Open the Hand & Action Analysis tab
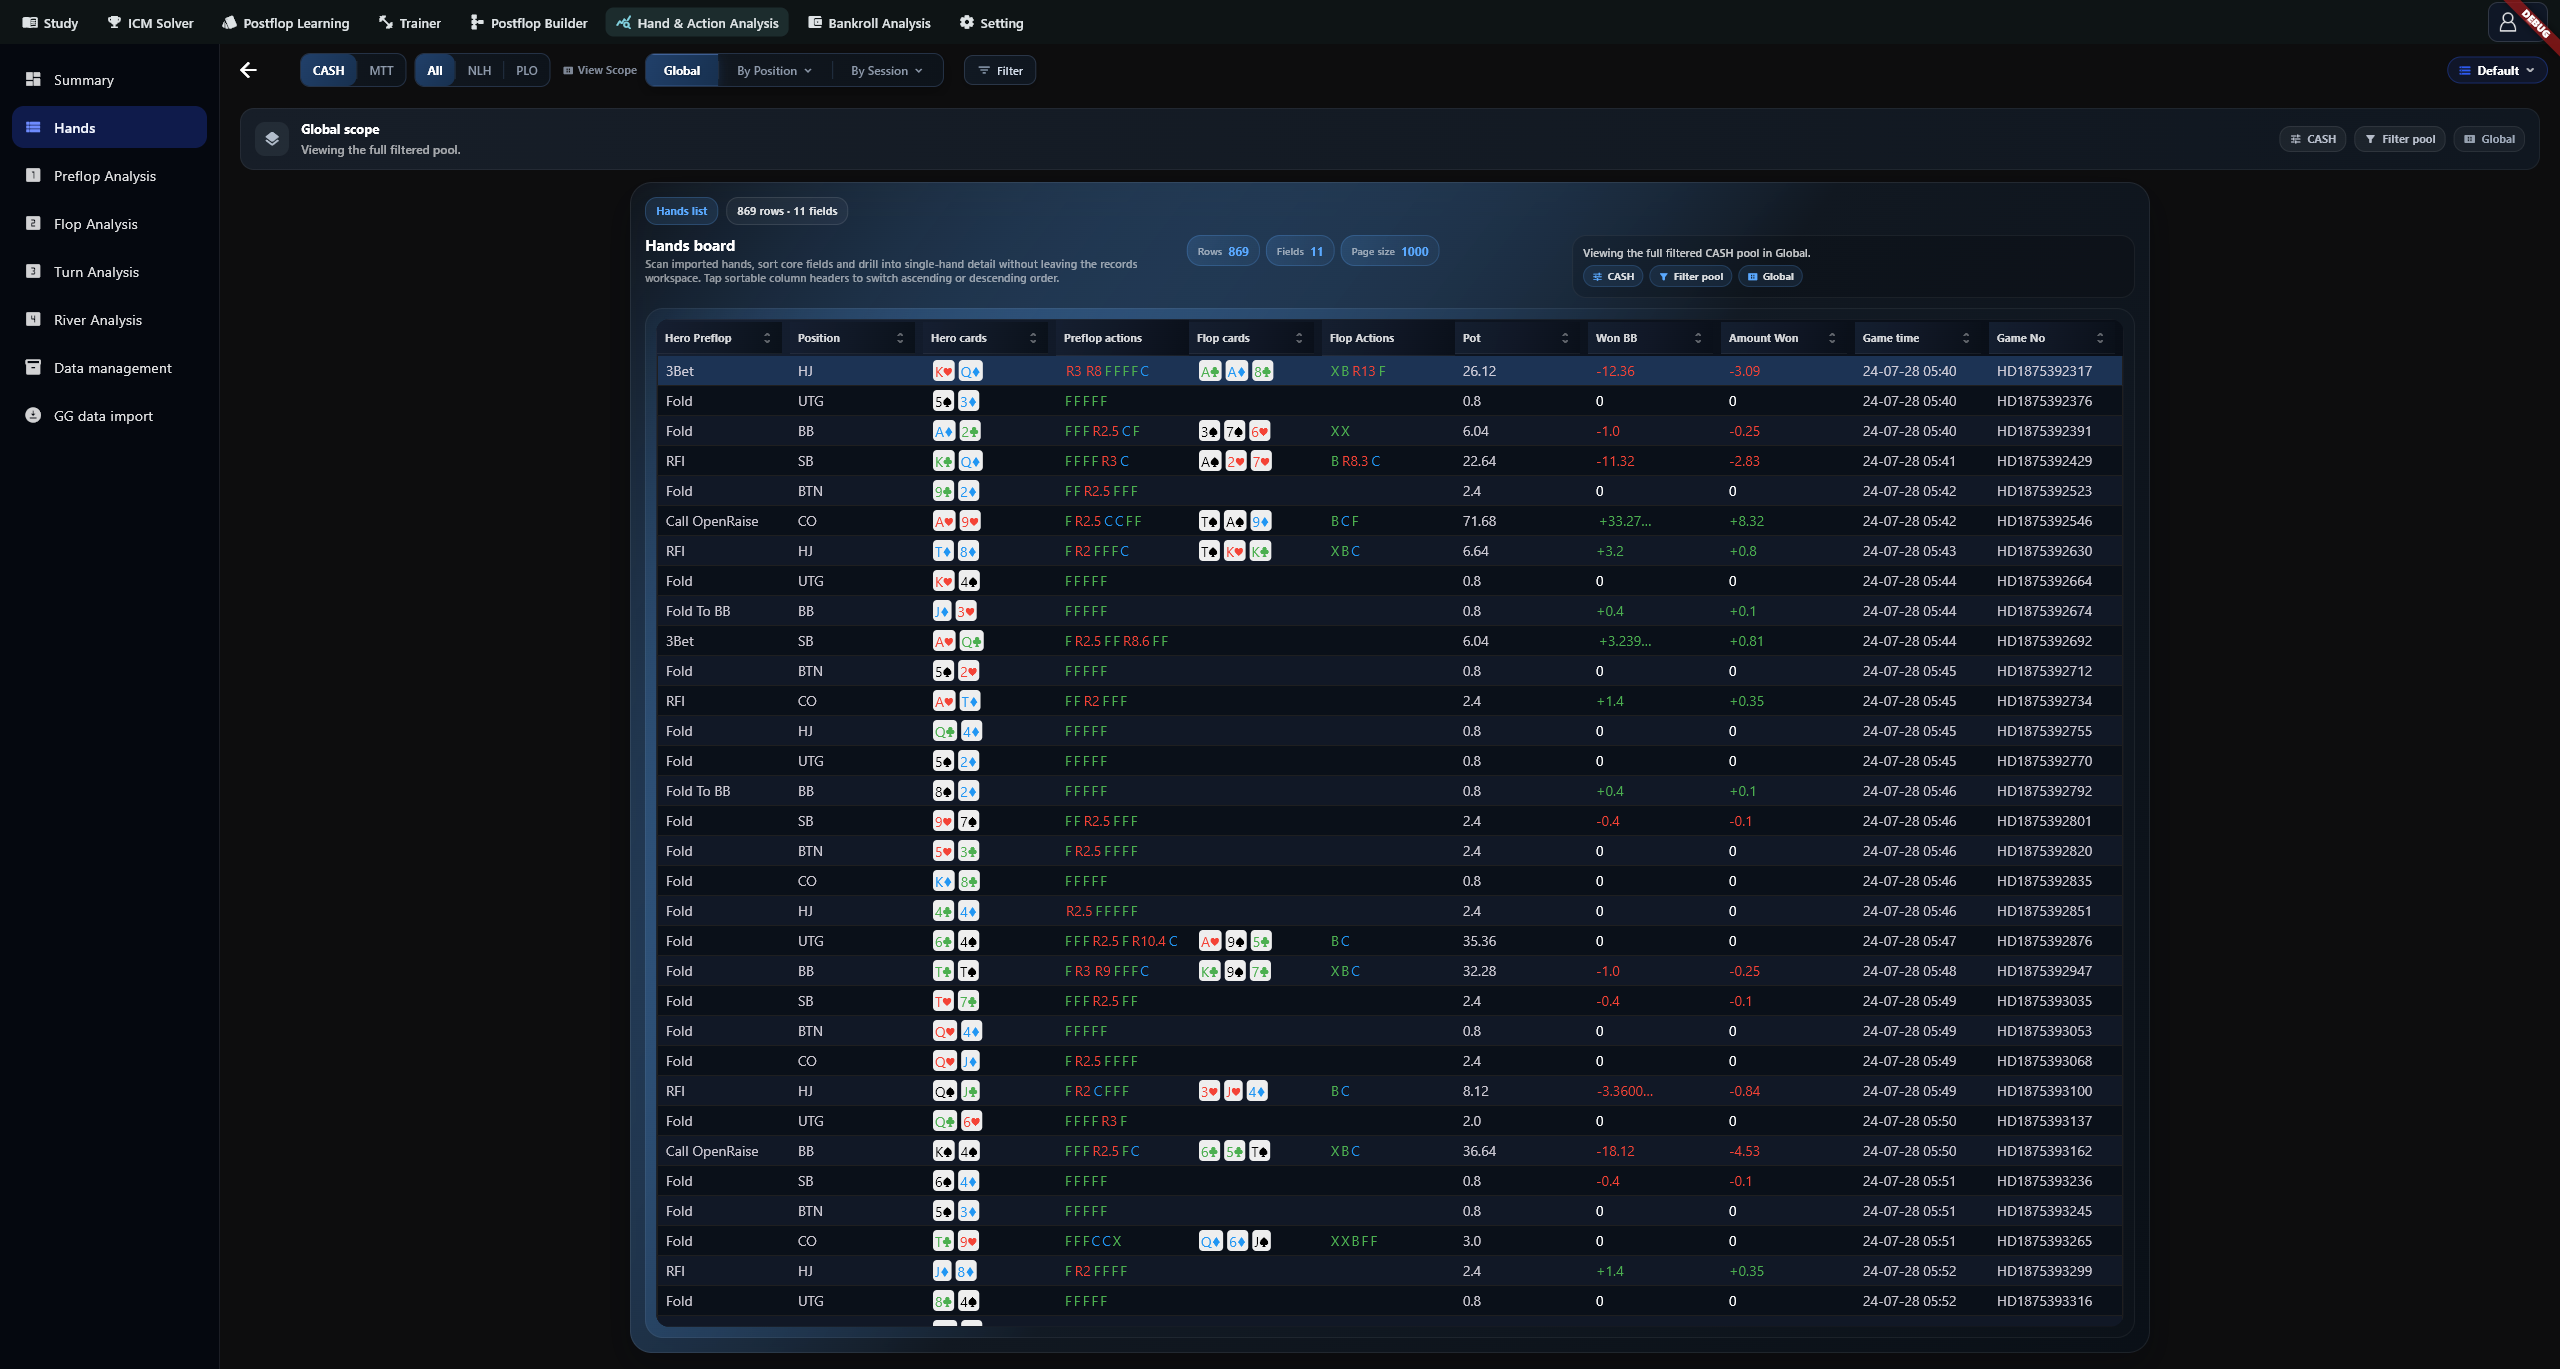The image size is (2560, 1369). 697,23
